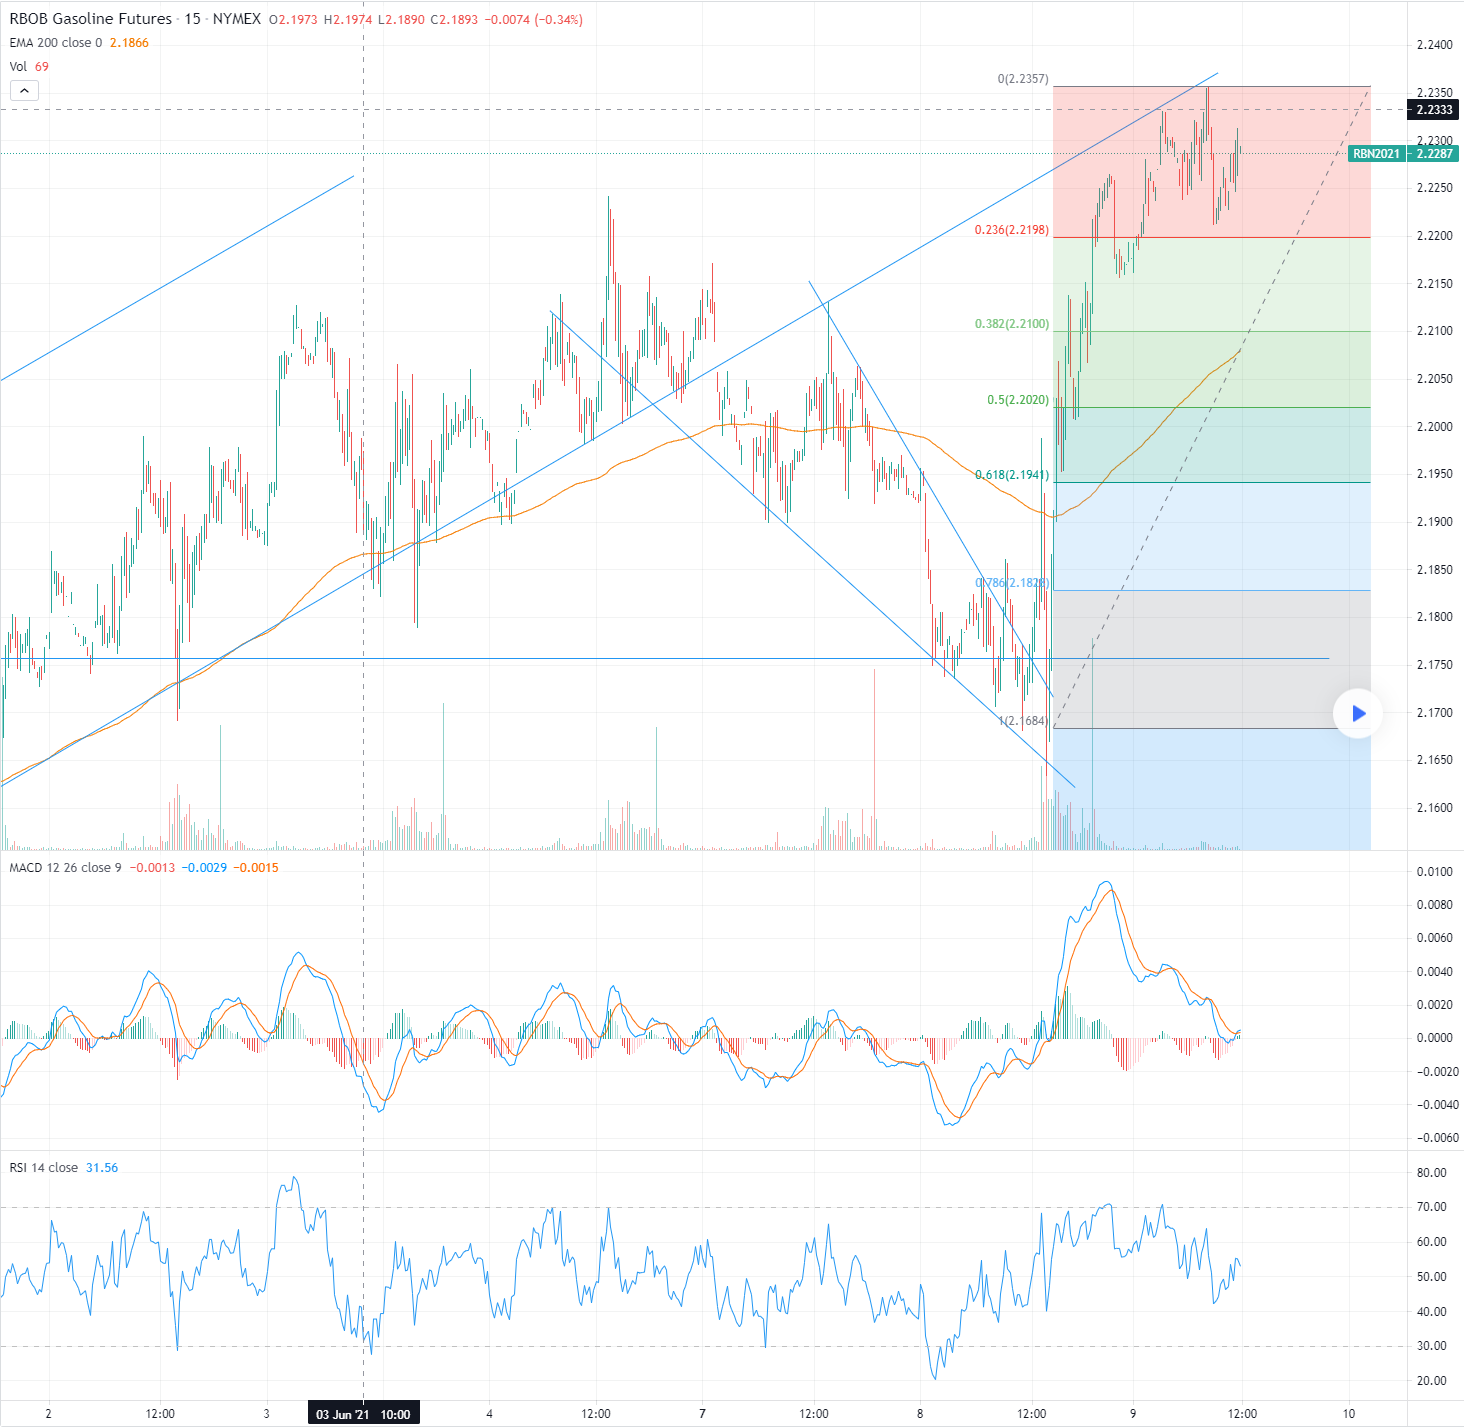Select the 0(2.2357) Fibonacci top label
This screenshot has height=1428, width=1464.
click(x=1022, y=79)
